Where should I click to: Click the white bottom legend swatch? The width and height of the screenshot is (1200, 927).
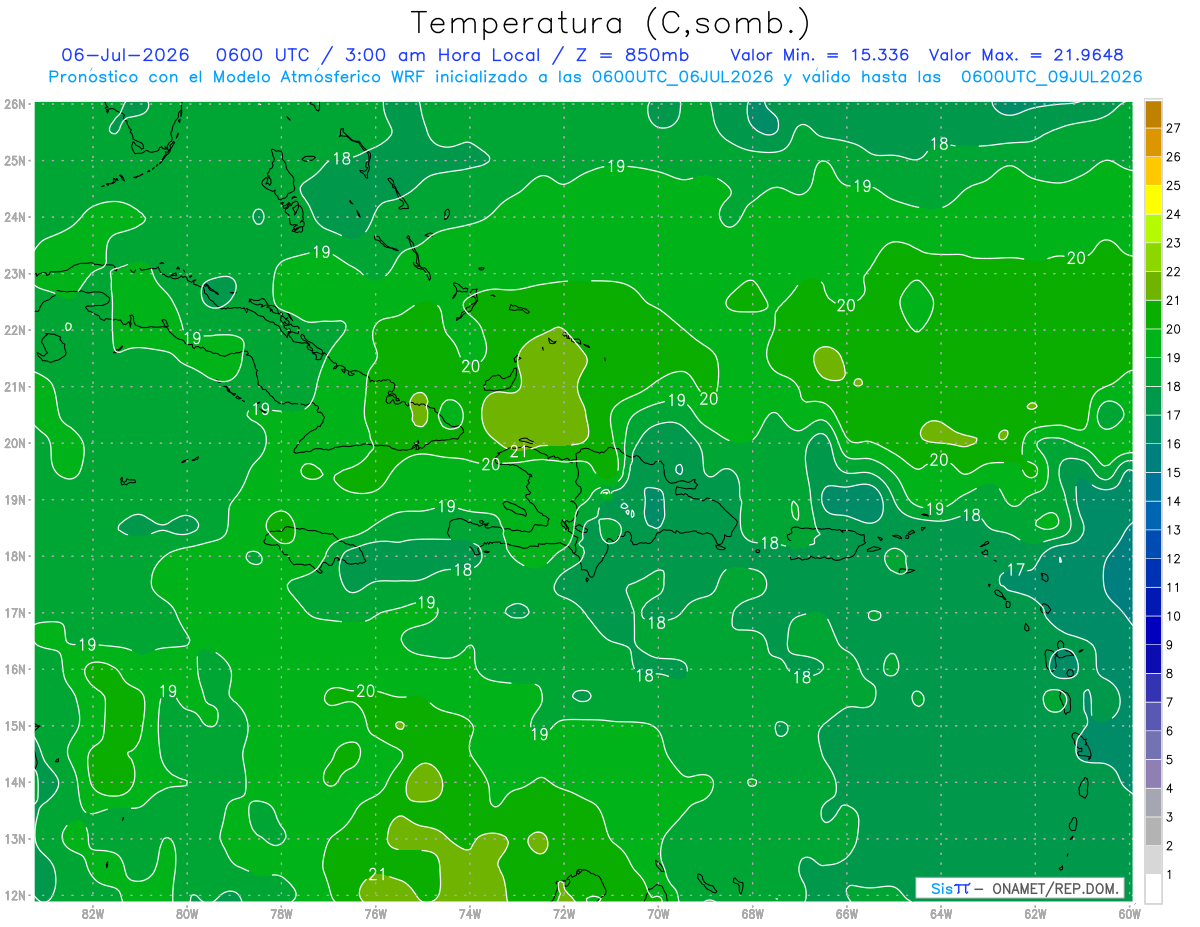click(x=1154, y=887)
